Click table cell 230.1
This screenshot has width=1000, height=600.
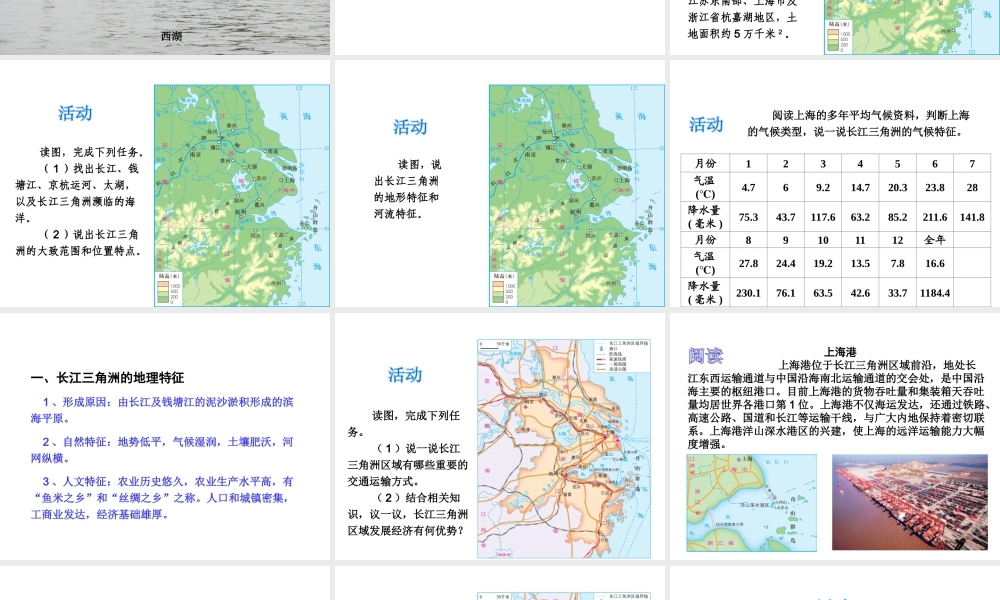748,293
